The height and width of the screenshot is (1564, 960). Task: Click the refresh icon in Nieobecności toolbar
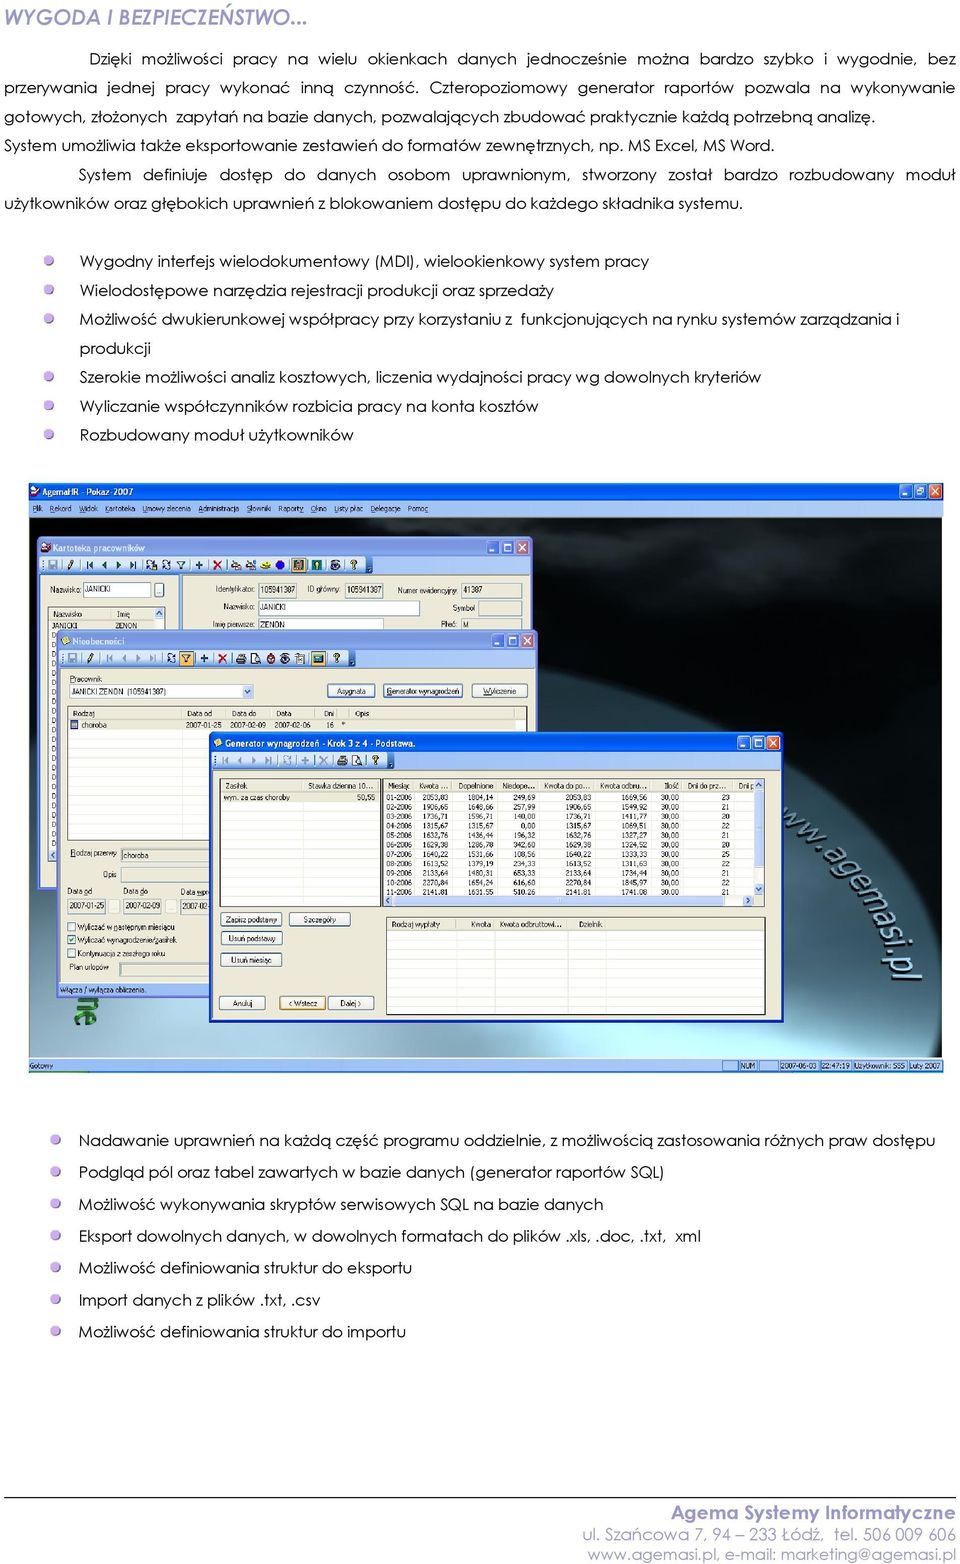[171, 658]
